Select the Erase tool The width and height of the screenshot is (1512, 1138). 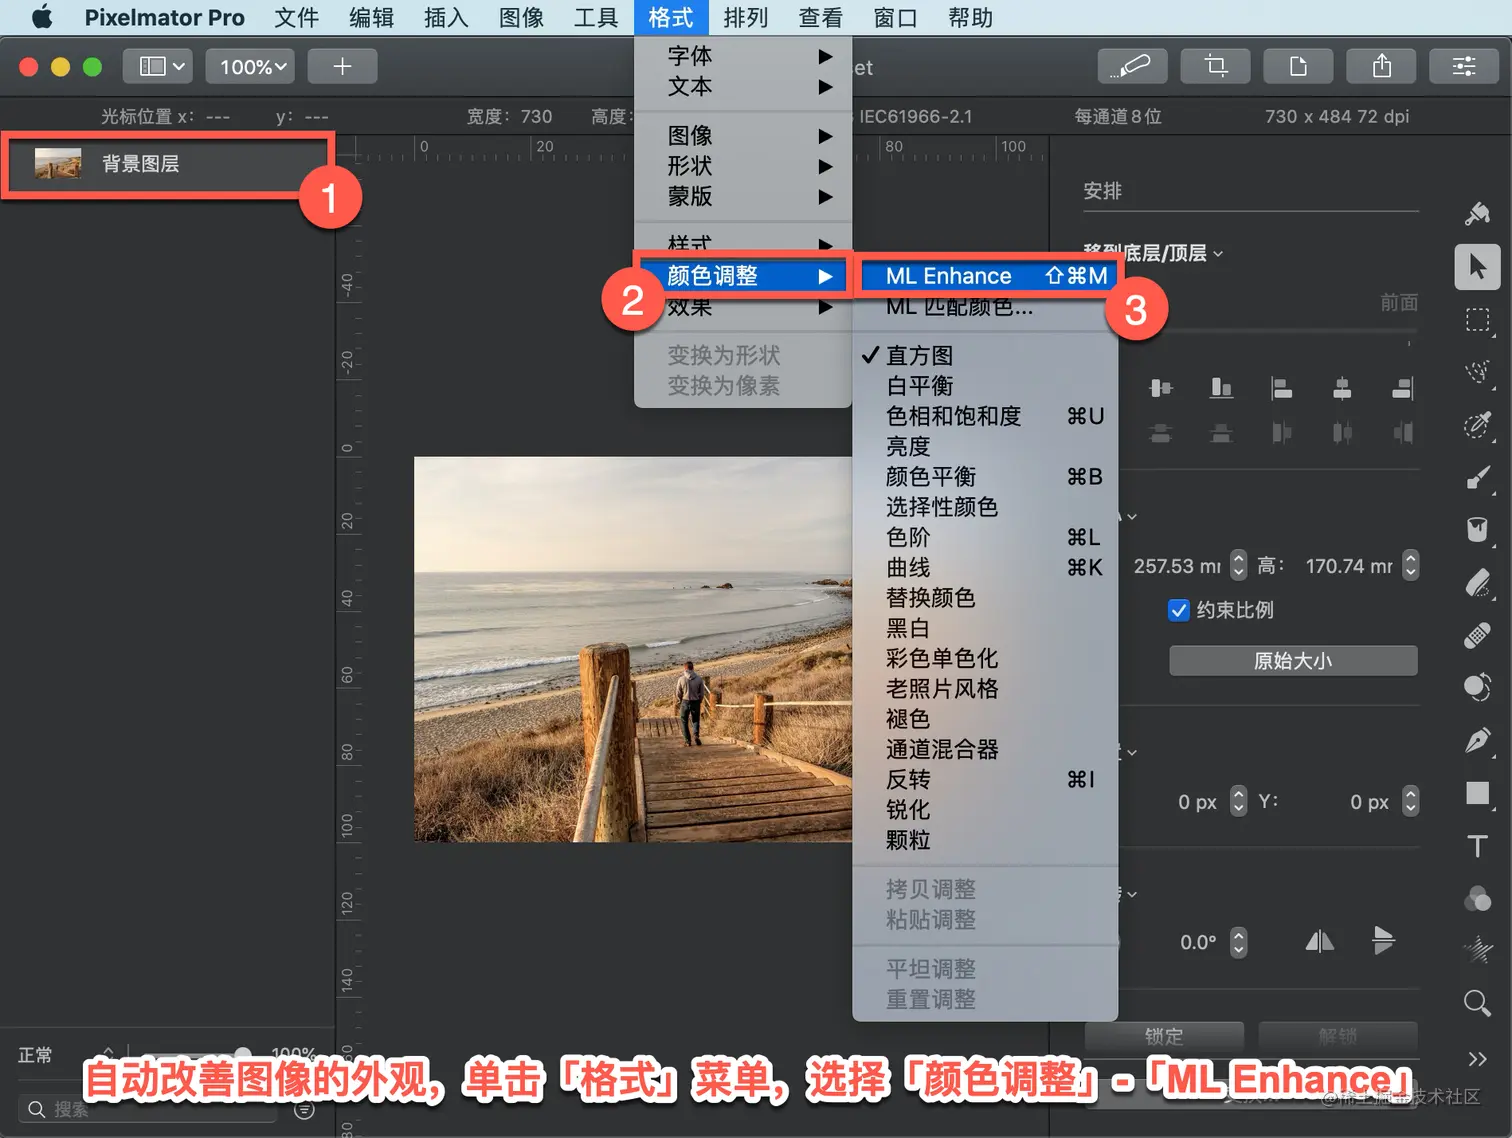click(1477, 582)
